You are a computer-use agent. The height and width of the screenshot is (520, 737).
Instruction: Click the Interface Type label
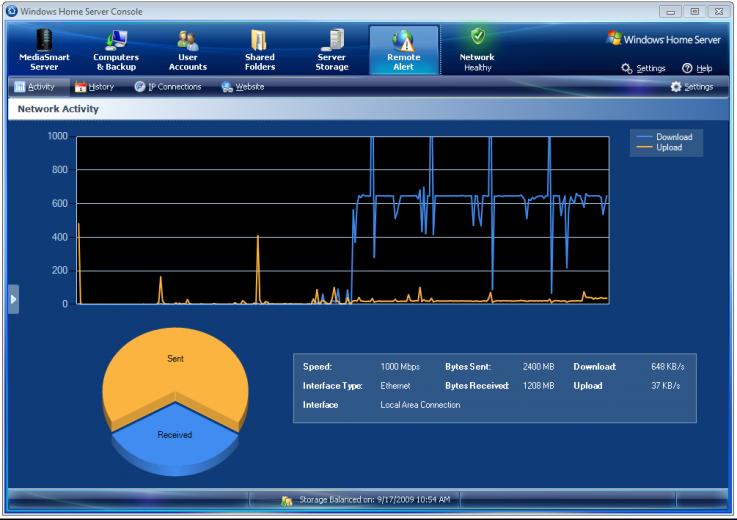[333, 386]
